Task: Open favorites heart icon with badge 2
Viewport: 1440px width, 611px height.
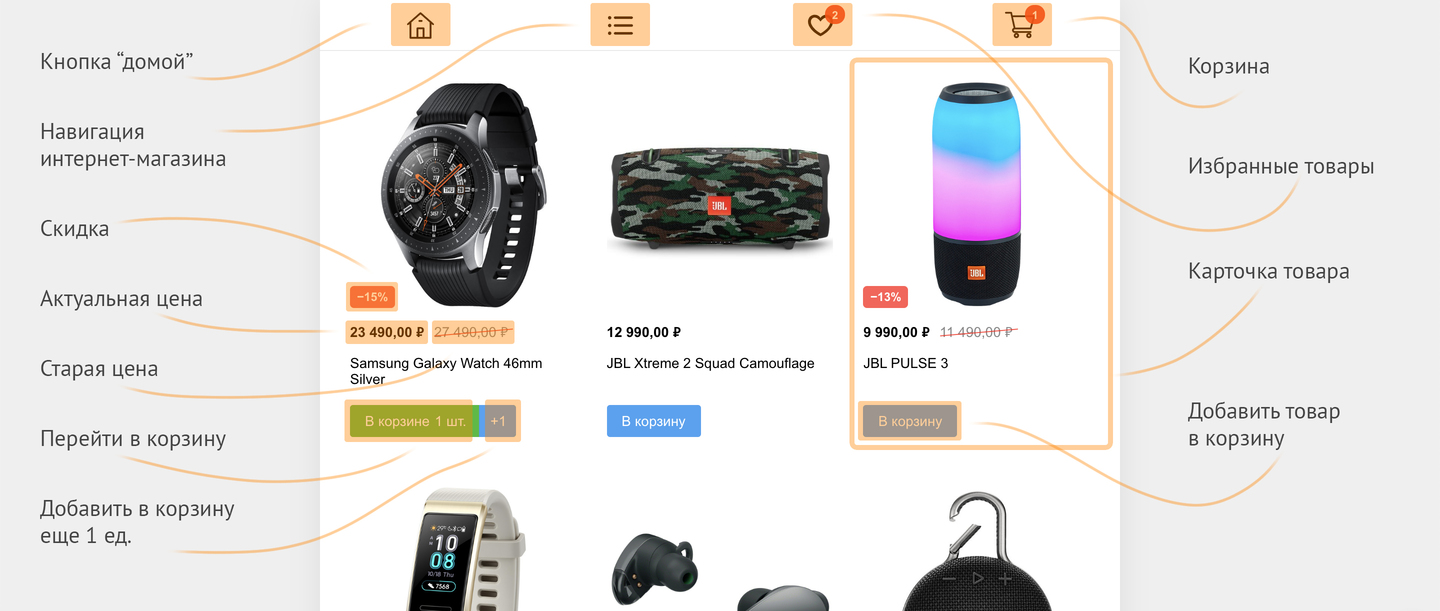Action: [822, 25]
